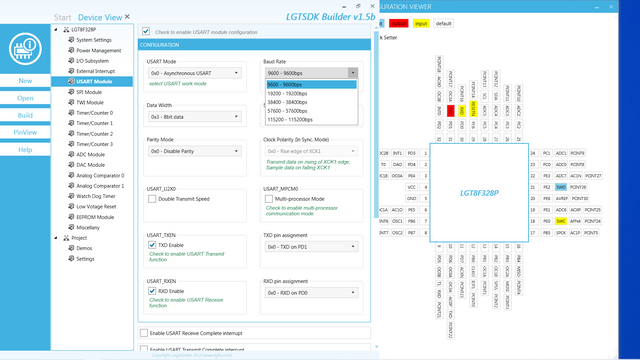The height and width of the screenshot is (360, 640).
Task: Click the Build button in sidebar
Action: pos(25,115)
